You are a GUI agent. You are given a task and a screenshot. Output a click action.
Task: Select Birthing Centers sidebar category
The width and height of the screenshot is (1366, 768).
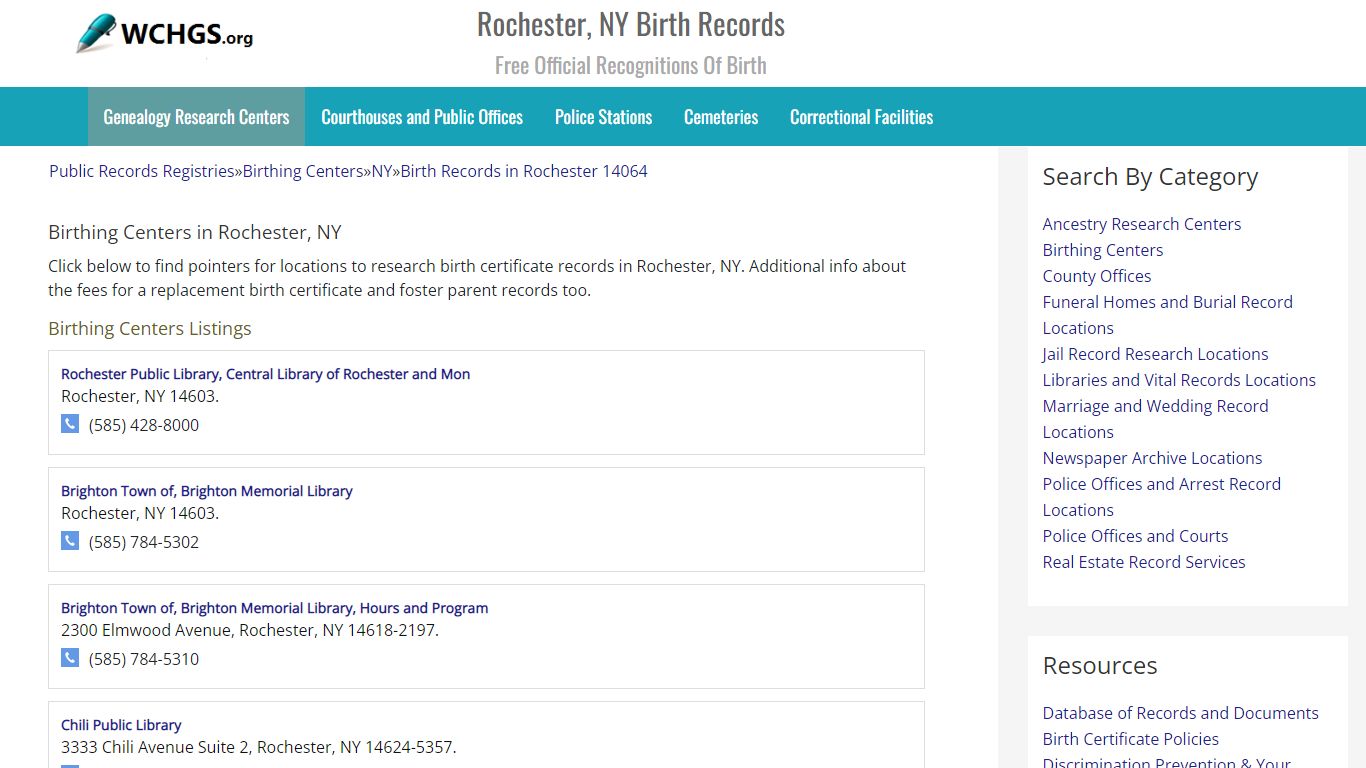[1103, 250]
